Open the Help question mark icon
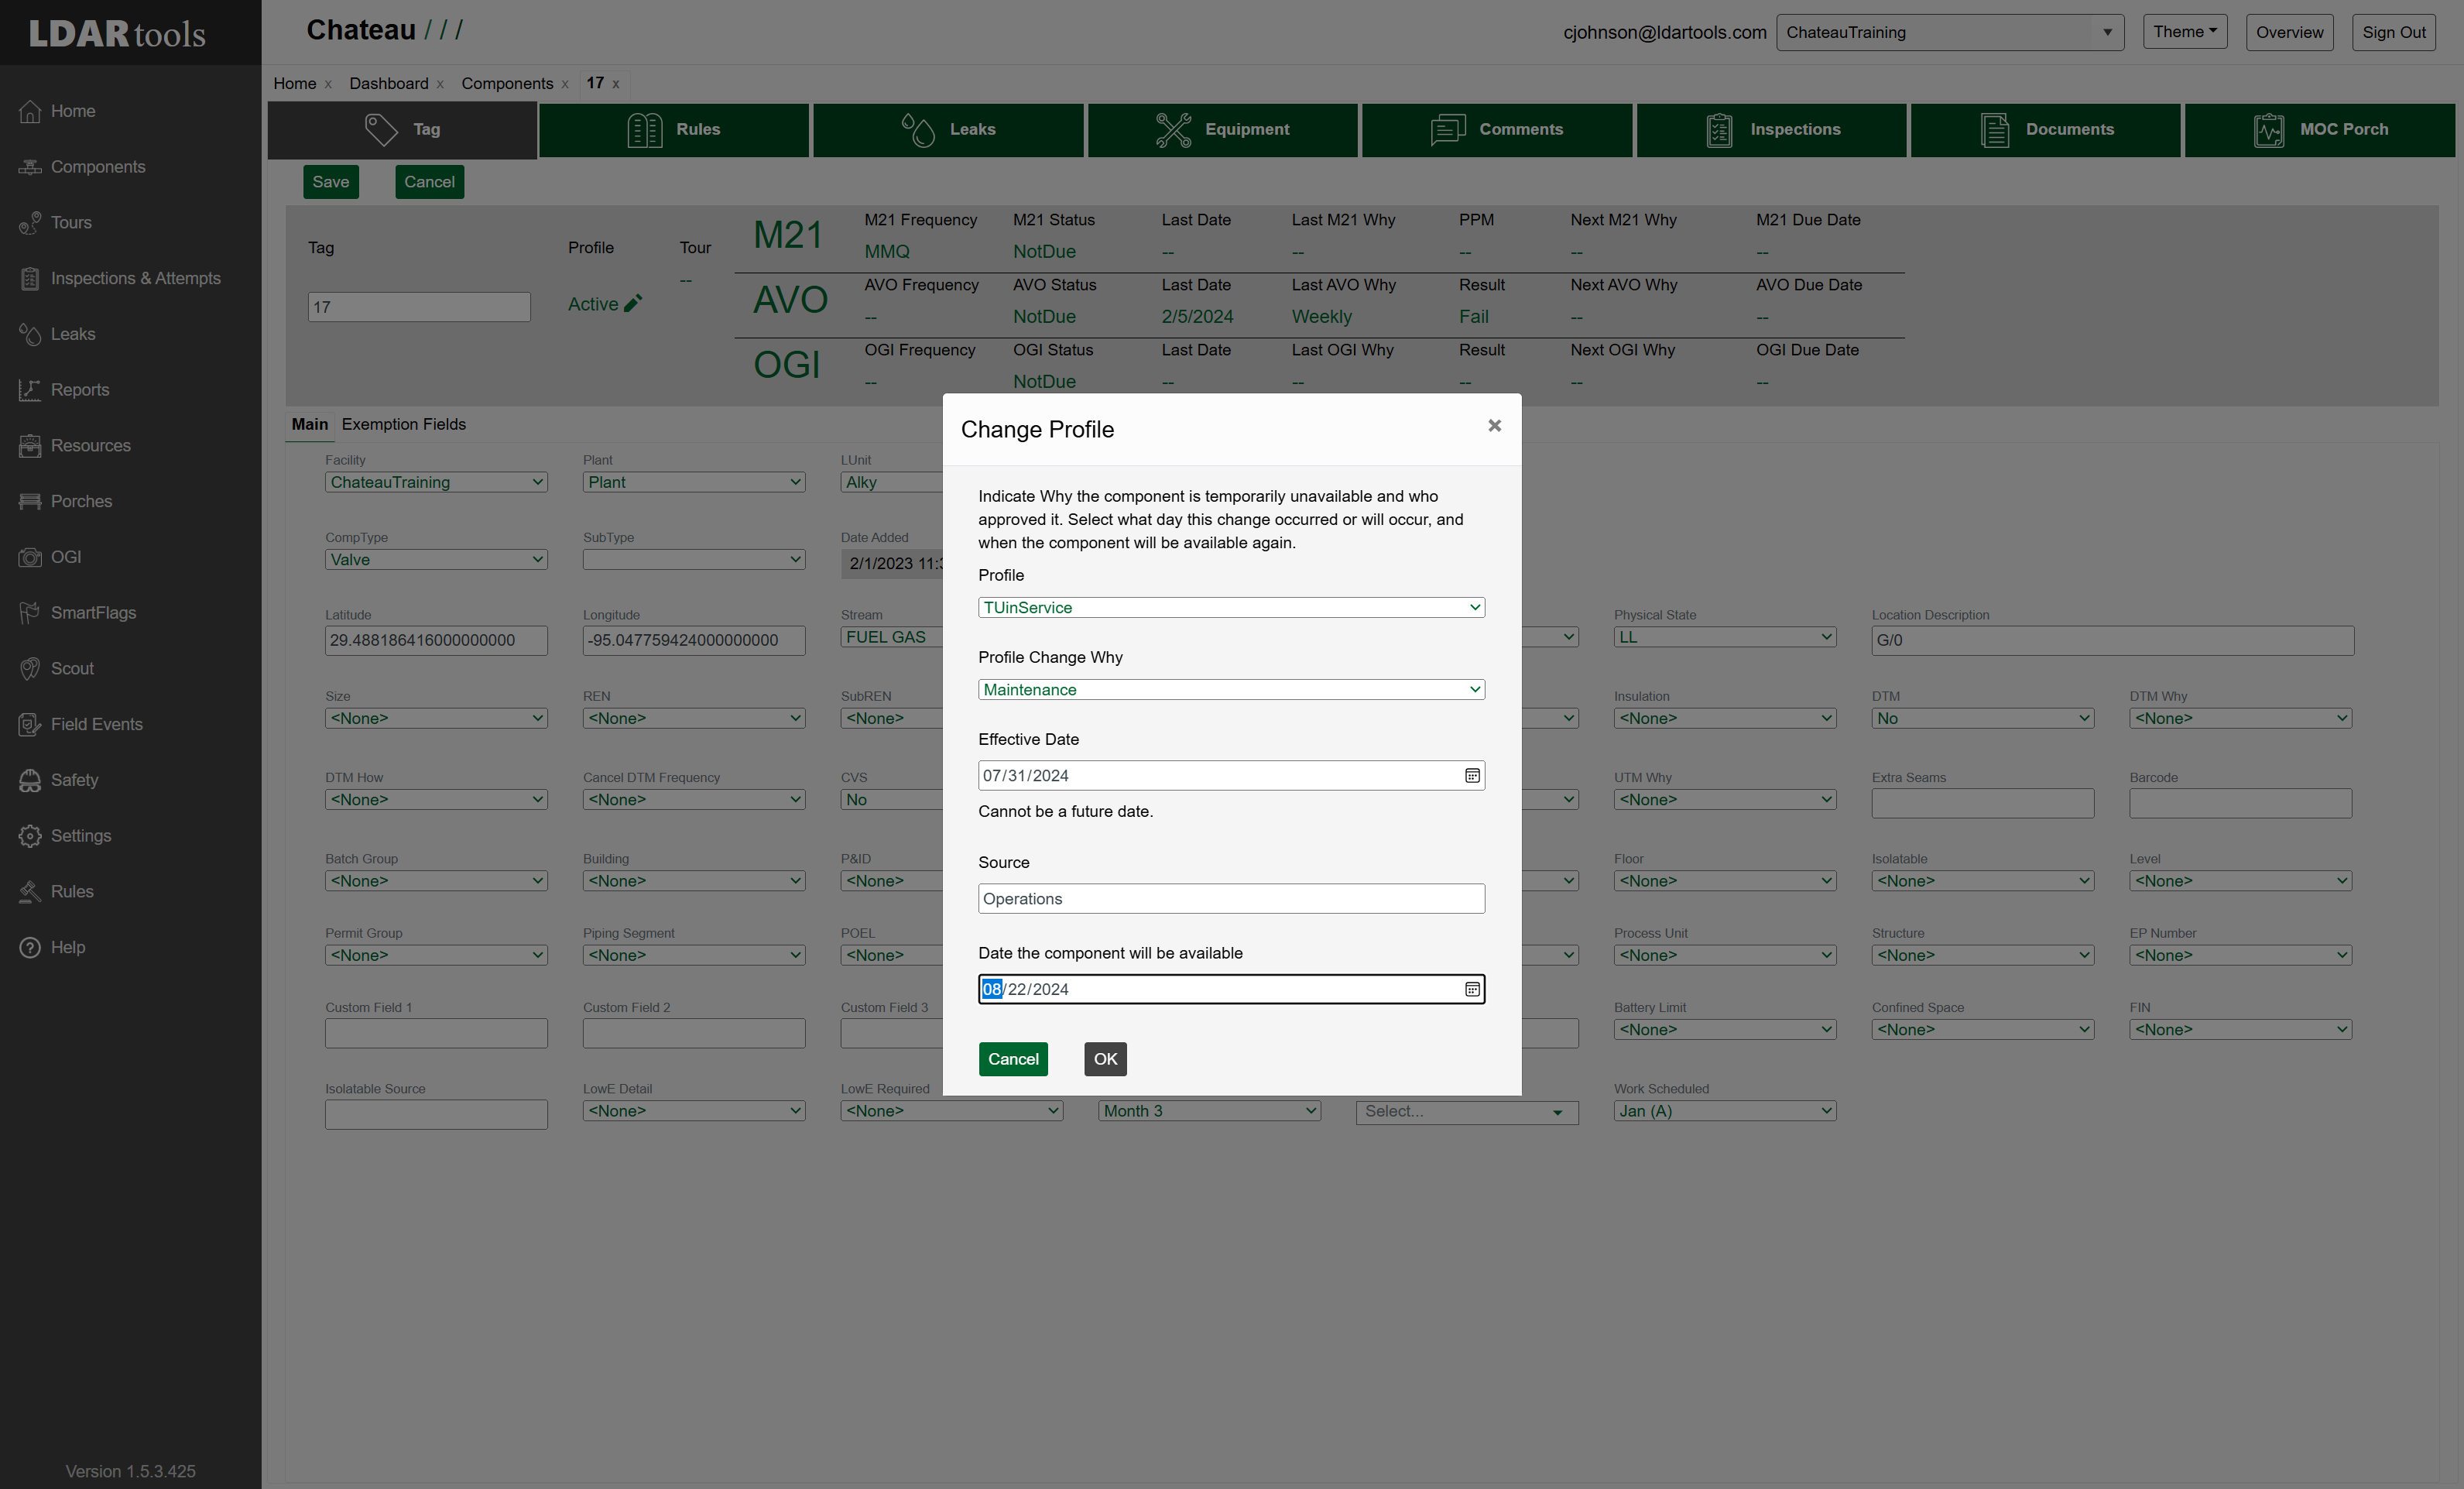The width and height of the screenshot is (2464, 1489). click(x=30, y=948)
